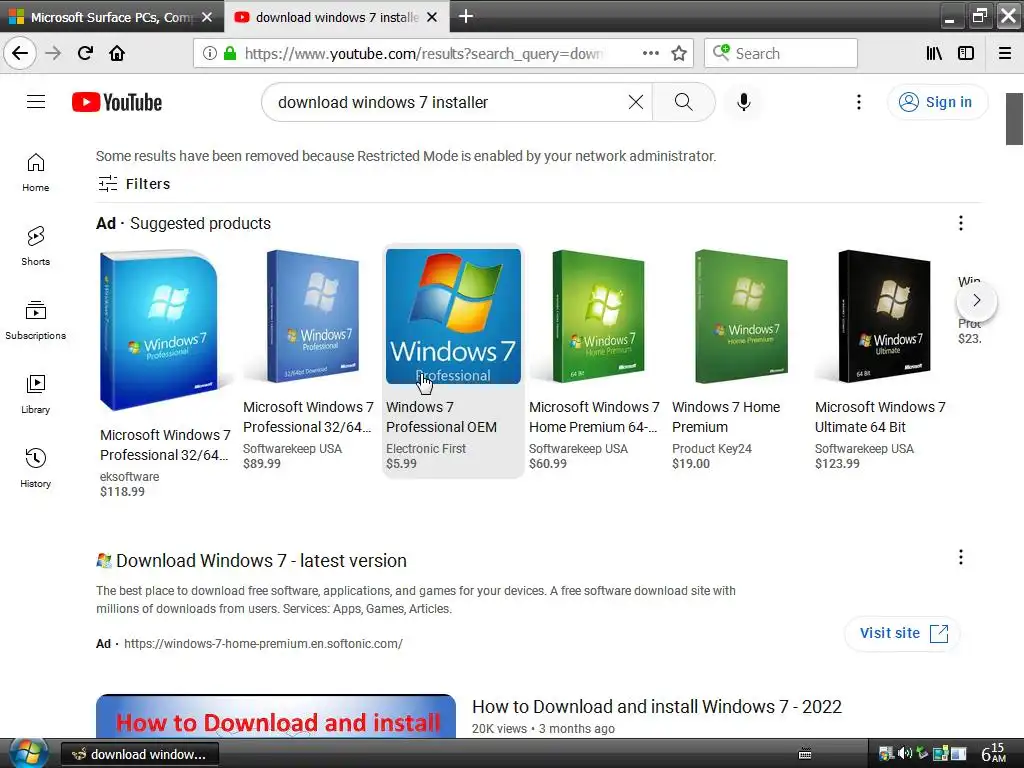This screenshot has width=1024, height=768.
Task: Bookmark this page with the star icon
Action: coord(679,53)
